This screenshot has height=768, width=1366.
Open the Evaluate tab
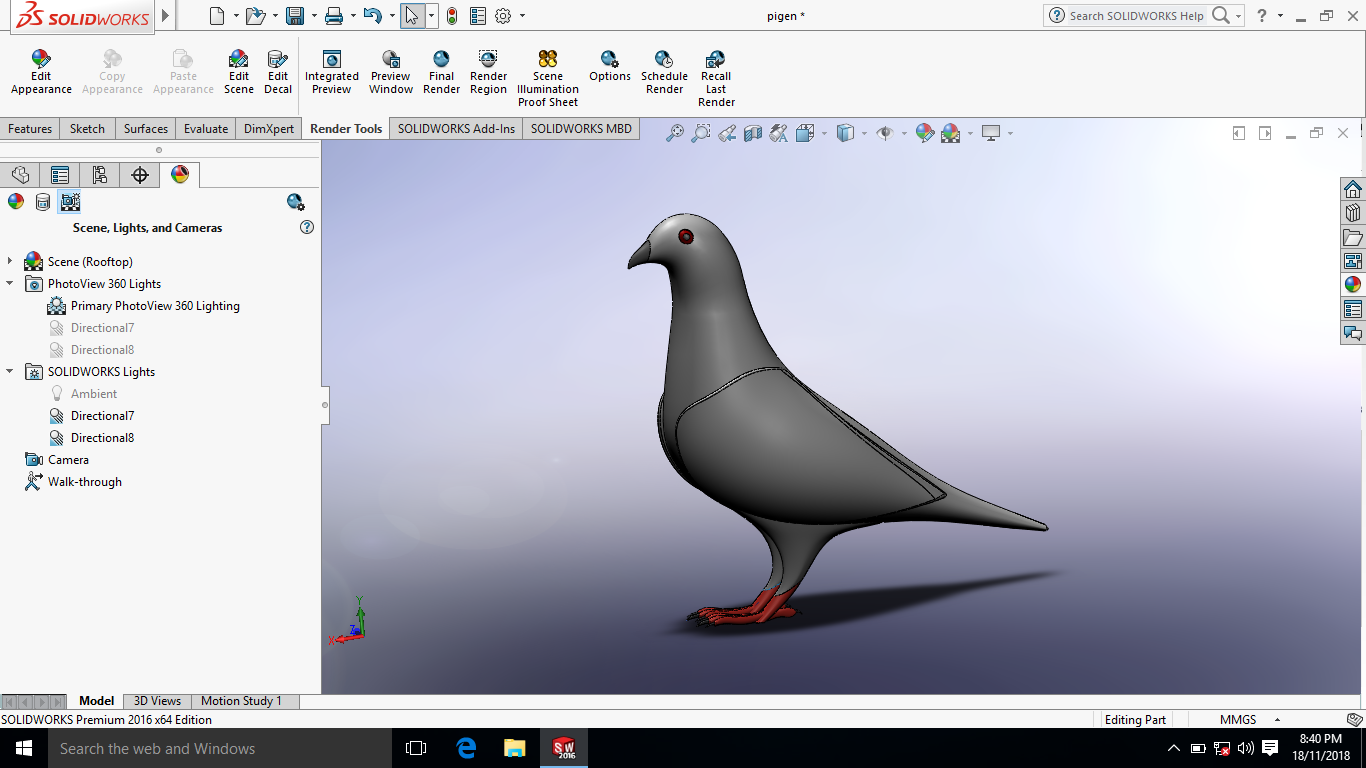(x=206, y=129)
